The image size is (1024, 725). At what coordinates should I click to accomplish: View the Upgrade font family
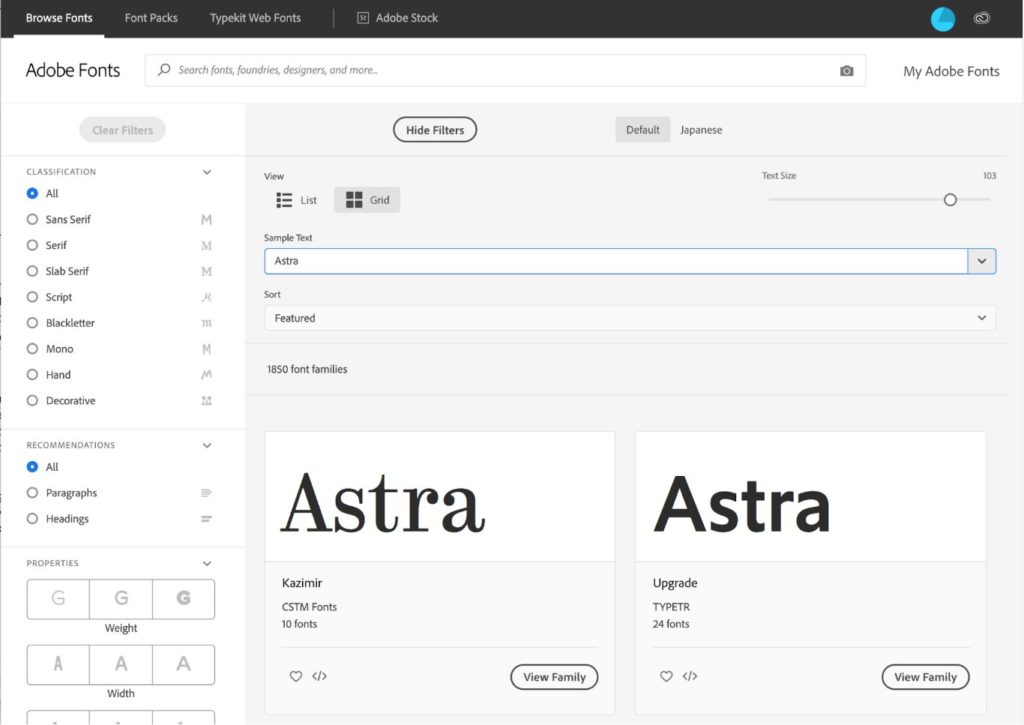point(925,677)
